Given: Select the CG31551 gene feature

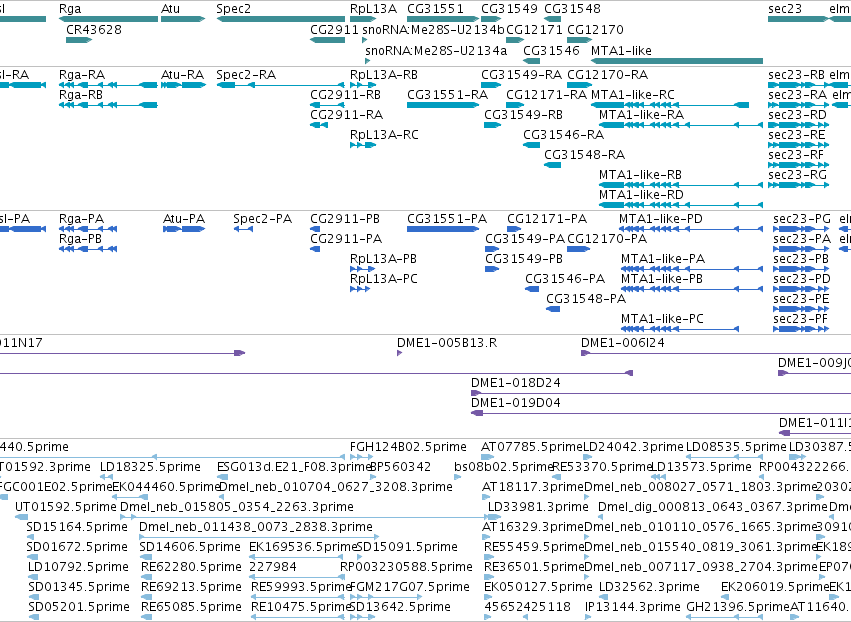Looking at the screenshot, I should 442,19.
